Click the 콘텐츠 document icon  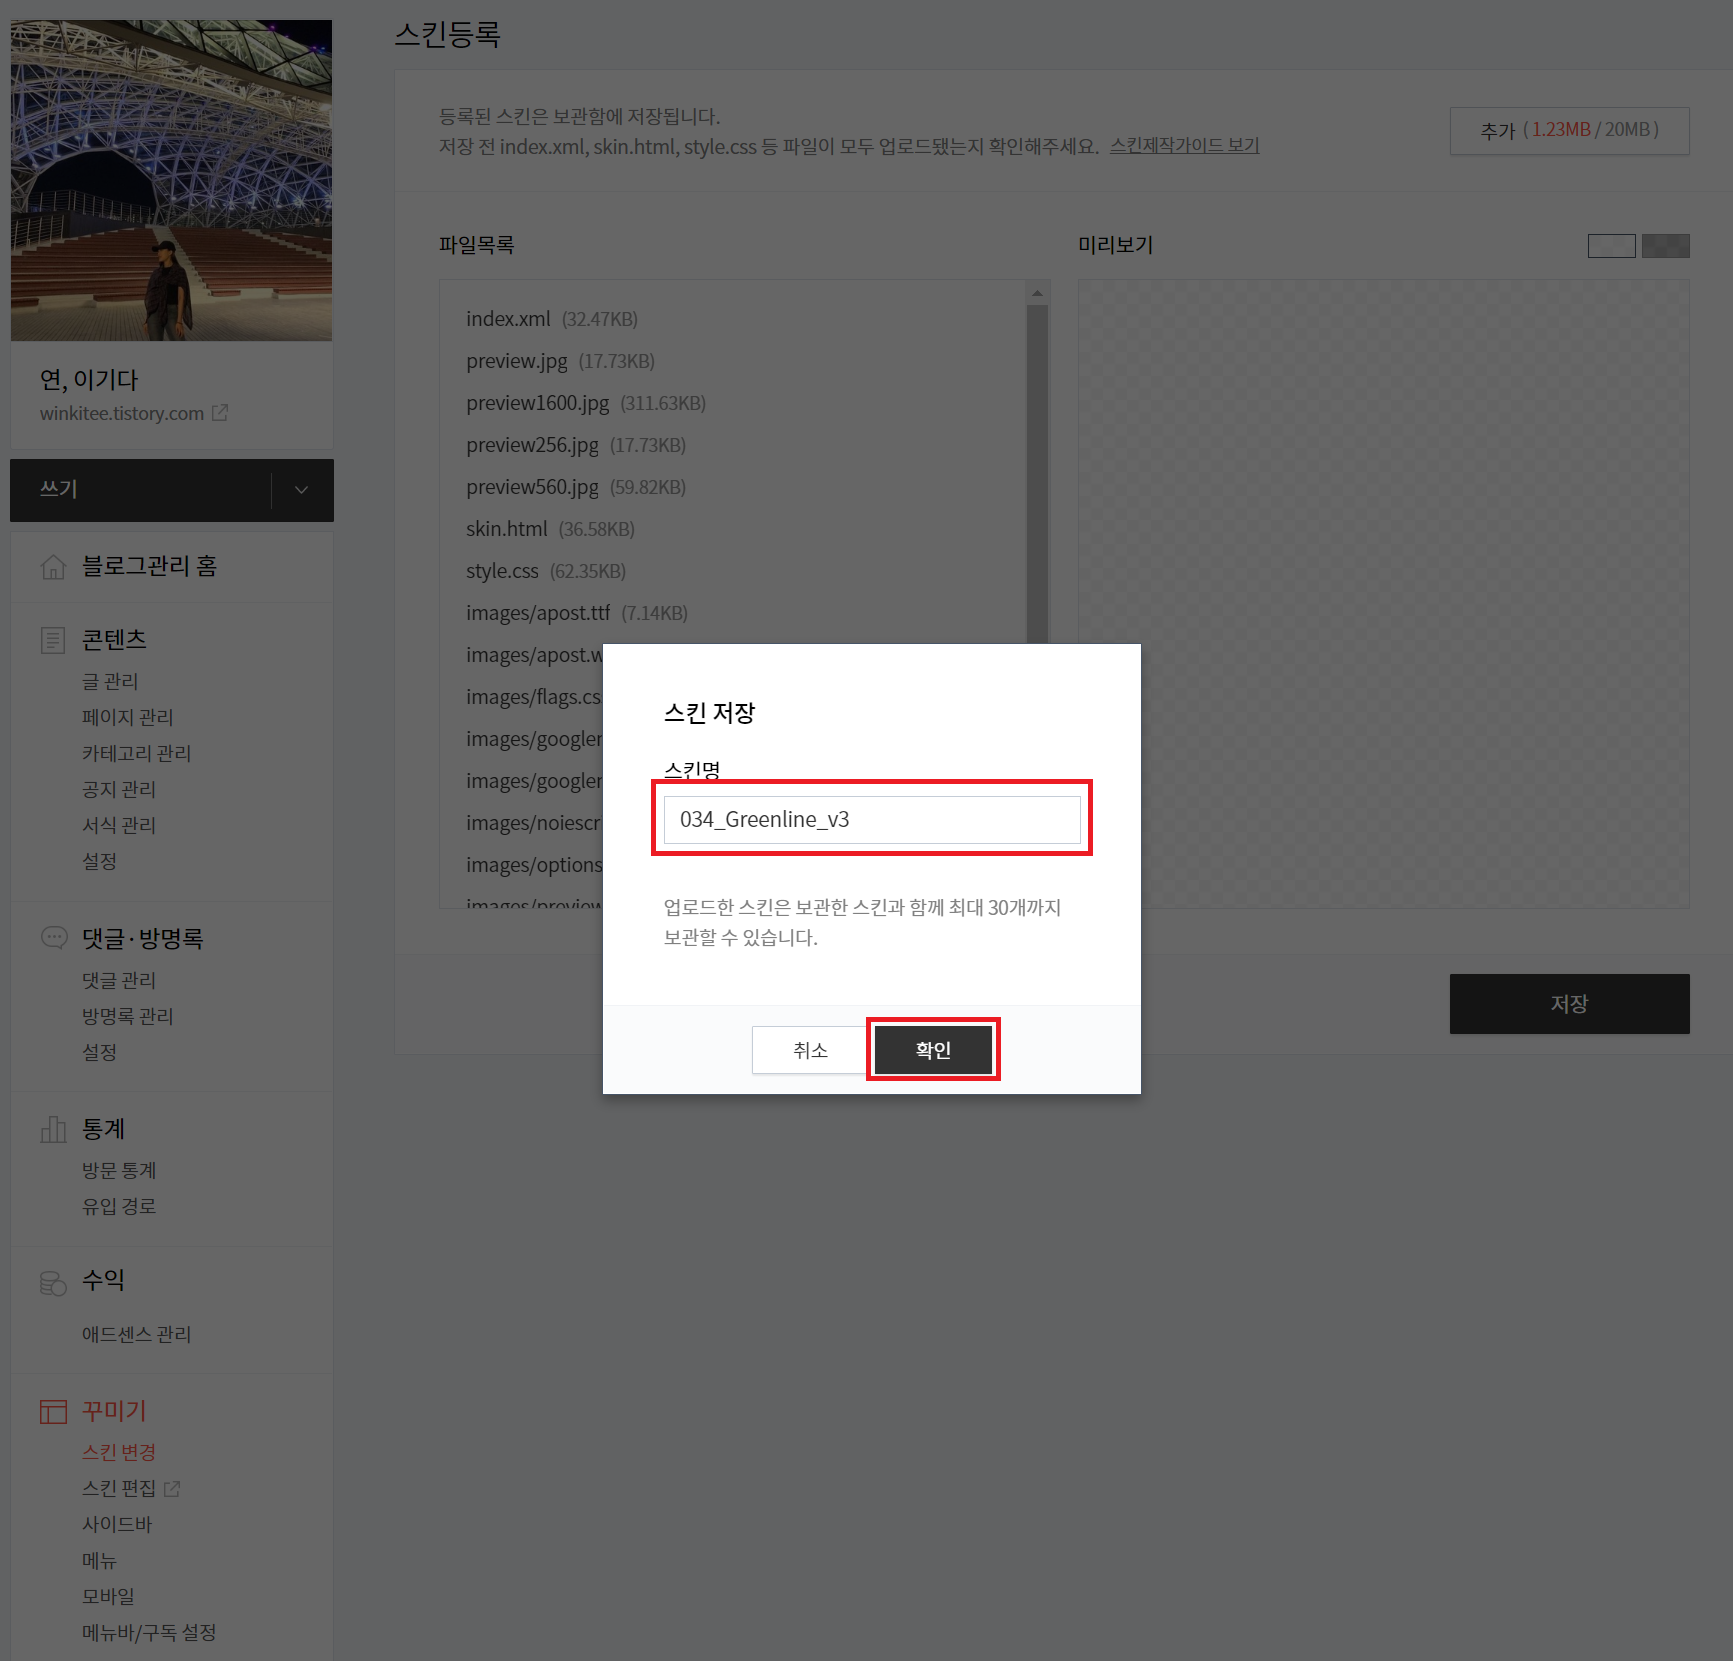53,640
